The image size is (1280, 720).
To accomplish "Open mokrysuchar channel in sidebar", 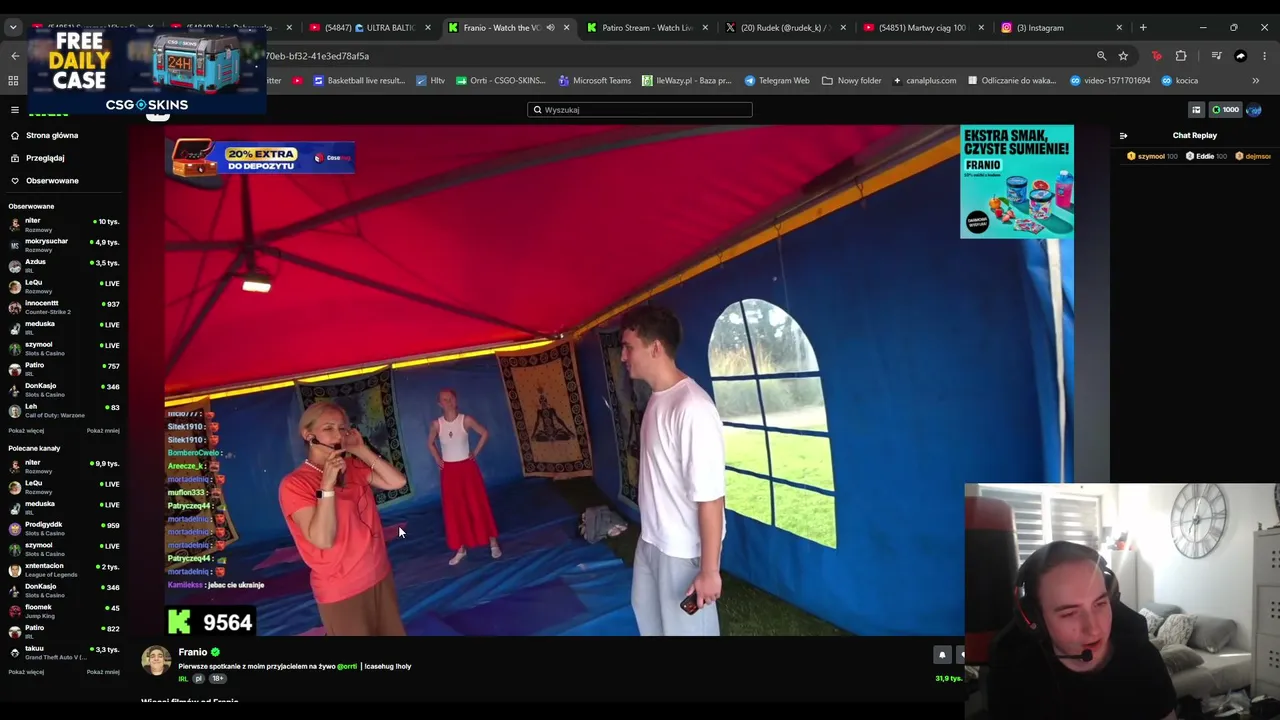I will [64, 245].
